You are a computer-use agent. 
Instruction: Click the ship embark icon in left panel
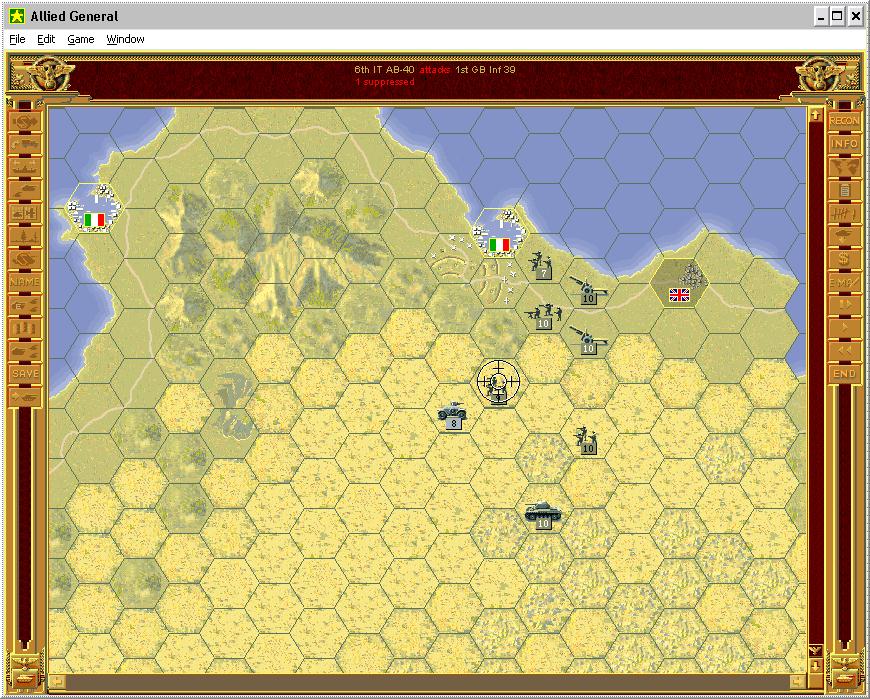pyautogui.click(x=25, y=166)
